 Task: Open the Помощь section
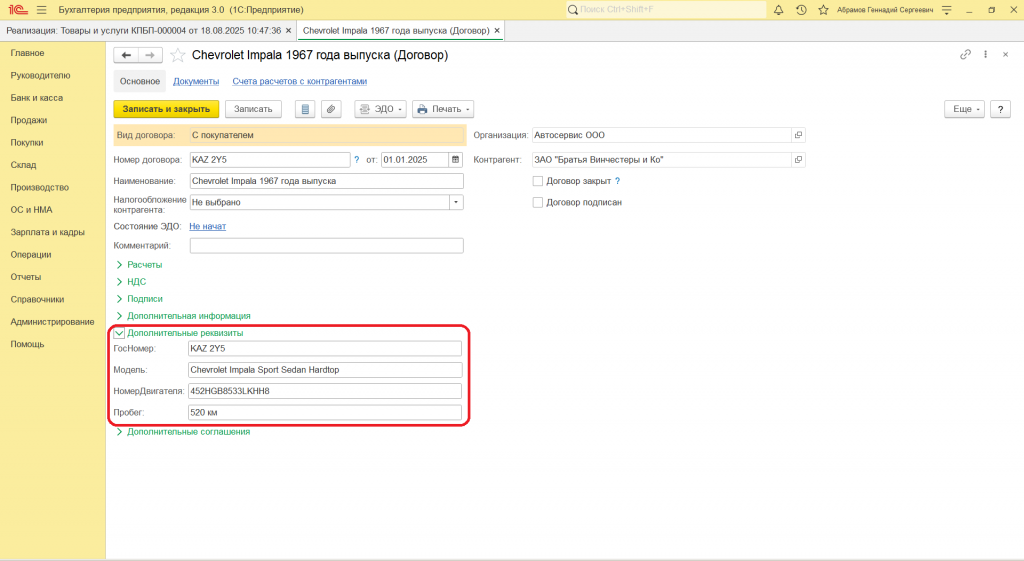27,344
